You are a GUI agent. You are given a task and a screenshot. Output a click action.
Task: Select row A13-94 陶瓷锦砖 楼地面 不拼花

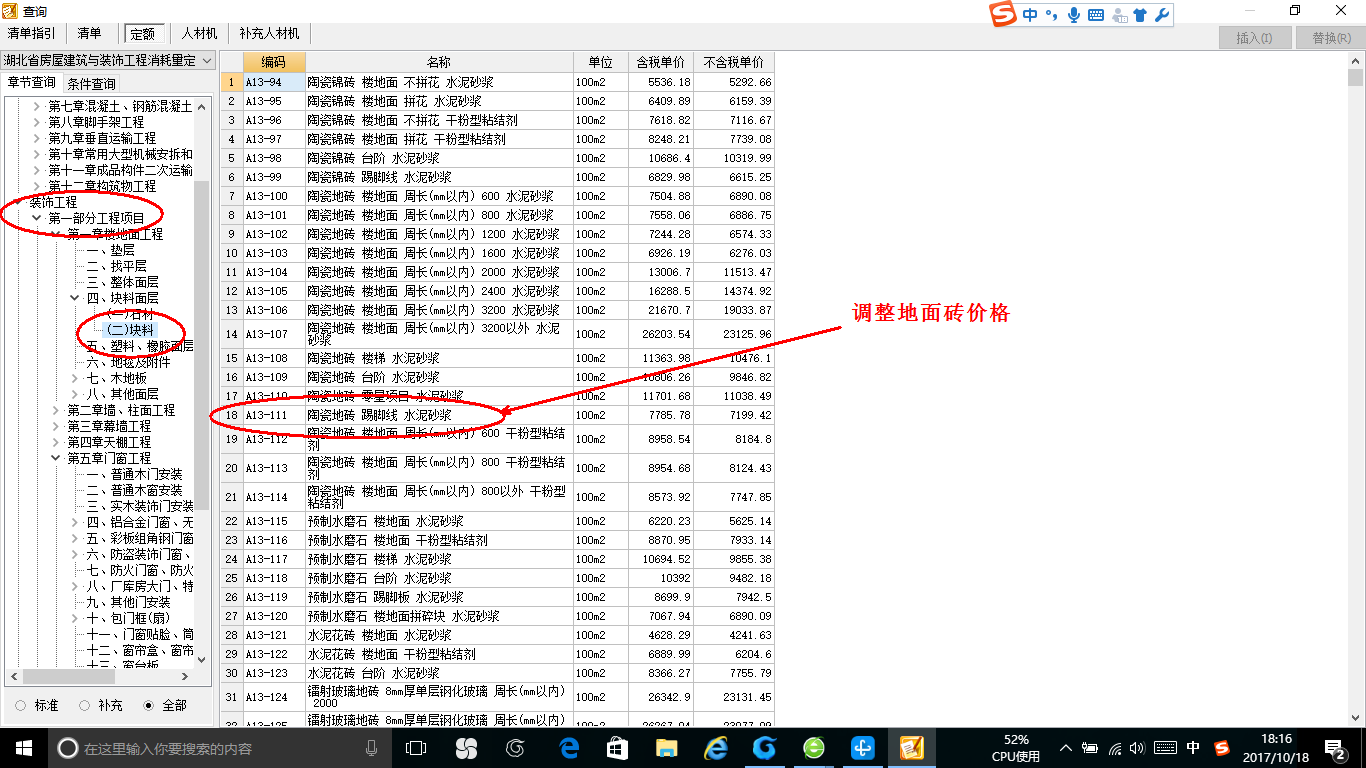pos(497,82)
